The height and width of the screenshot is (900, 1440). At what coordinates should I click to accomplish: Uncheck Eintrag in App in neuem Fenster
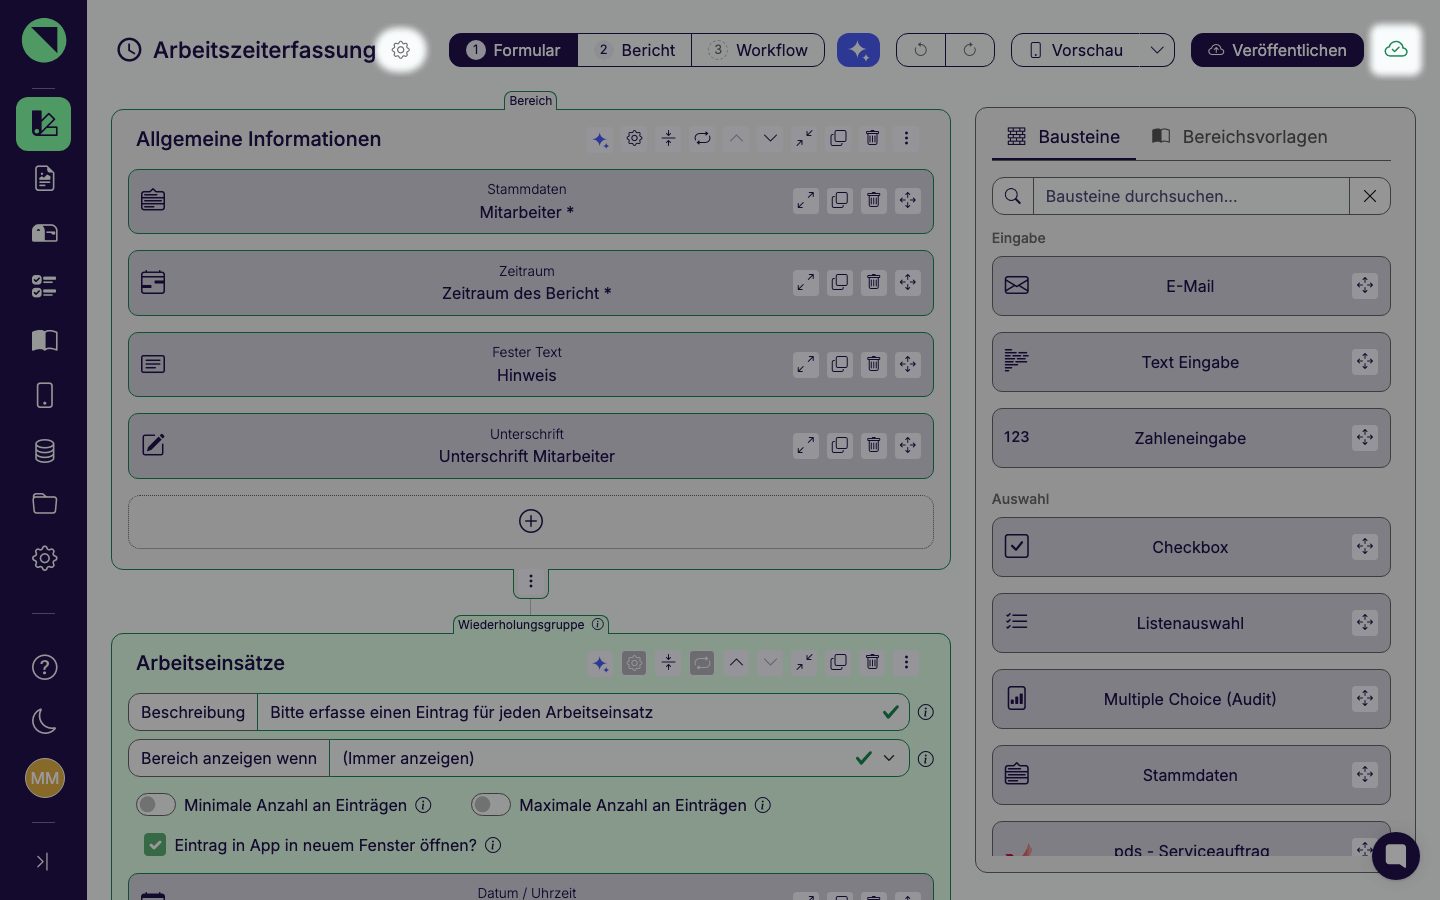(155, 845)
